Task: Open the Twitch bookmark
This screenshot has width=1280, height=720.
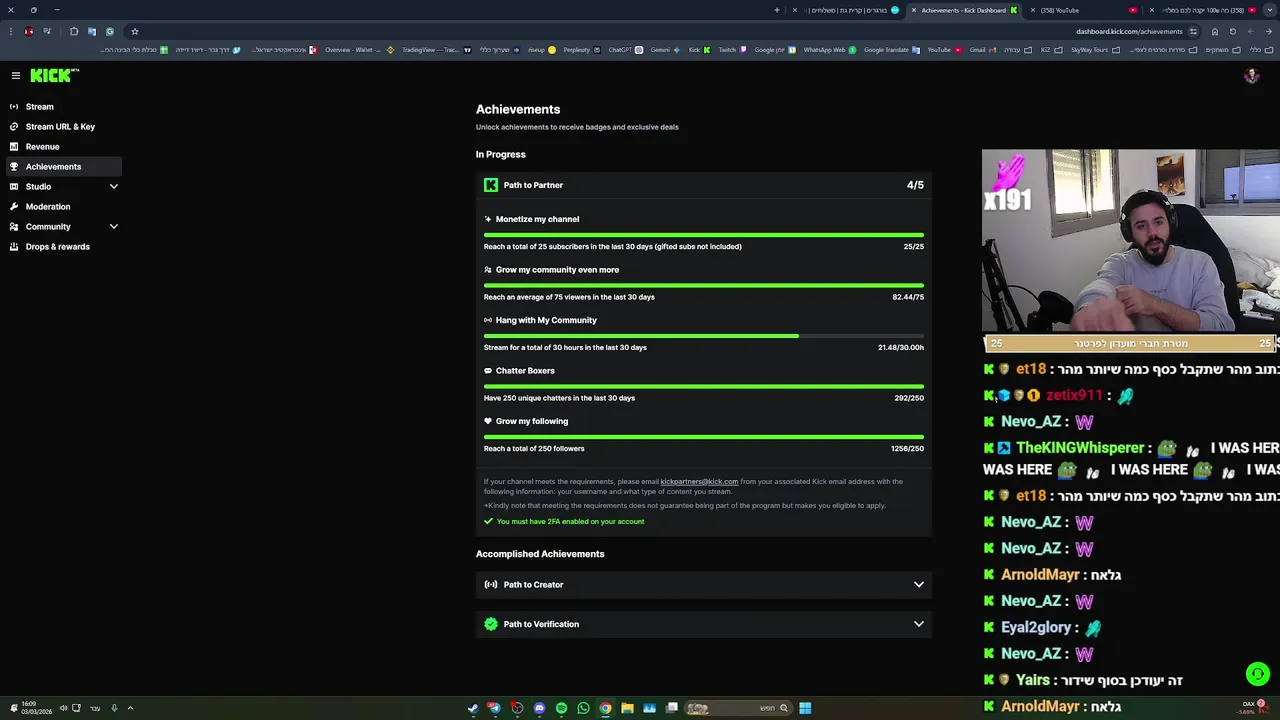Action: tap(732, 50)
